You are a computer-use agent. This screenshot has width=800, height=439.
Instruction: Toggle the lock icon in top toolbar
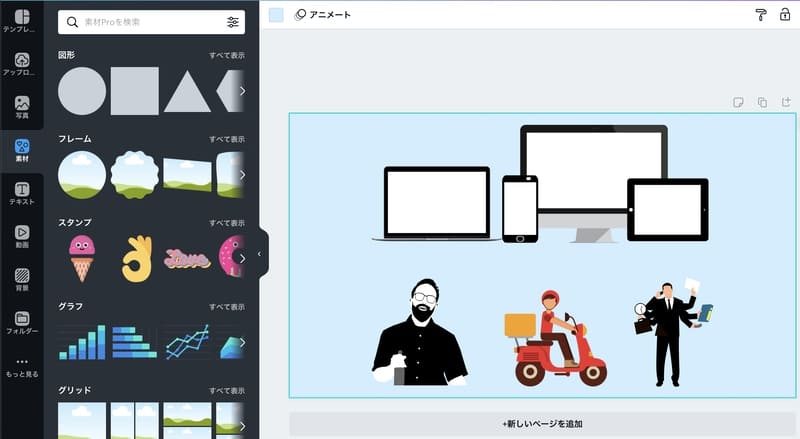pyautogui.click(x=784, y=14)
